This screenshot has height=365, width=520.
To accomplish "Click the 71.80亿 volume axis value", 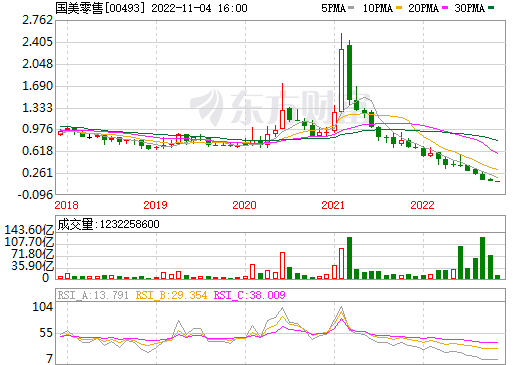I will coord(32,254).
